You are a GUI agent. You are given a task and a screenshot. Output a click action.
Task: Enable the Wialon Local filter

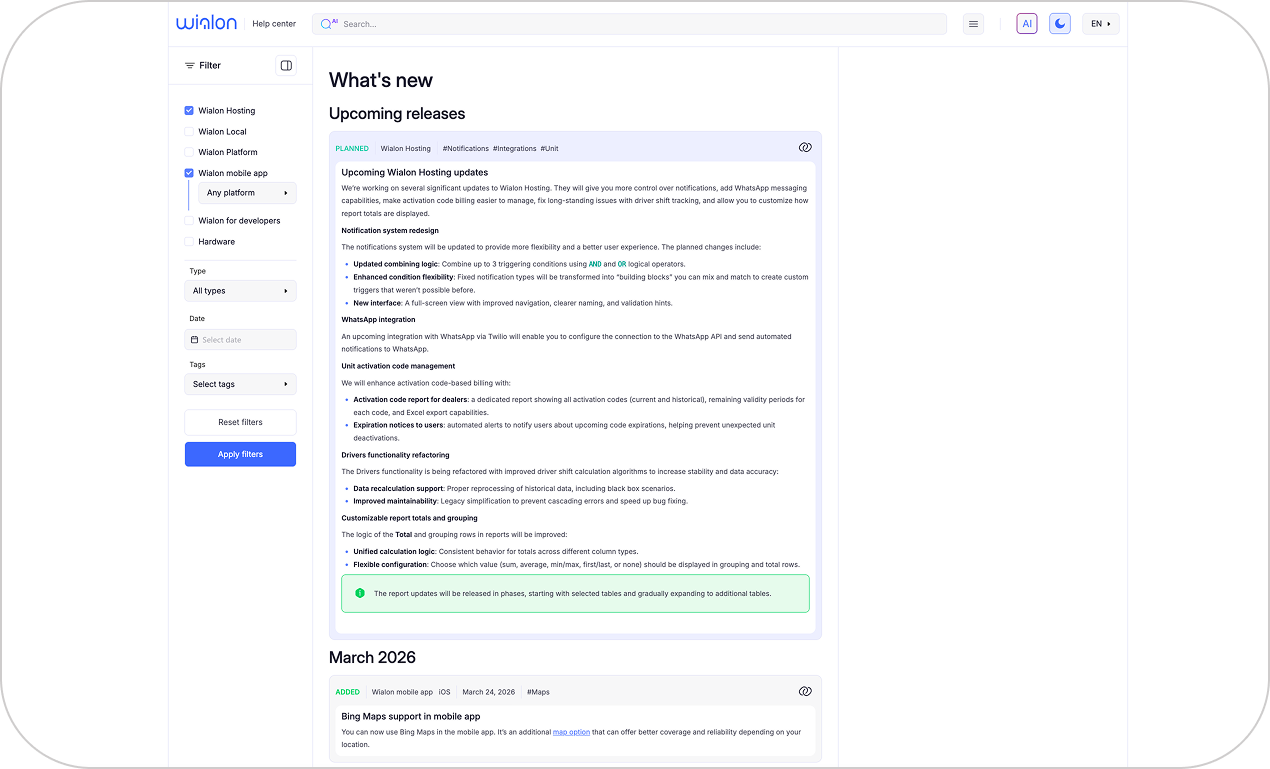point(188,131)
